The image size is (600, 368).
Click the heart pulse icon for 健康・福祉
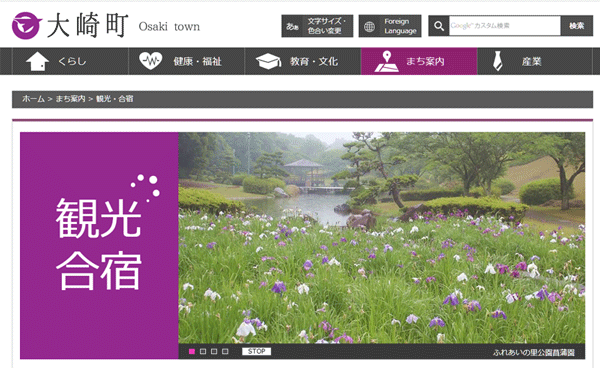[151, 61]
